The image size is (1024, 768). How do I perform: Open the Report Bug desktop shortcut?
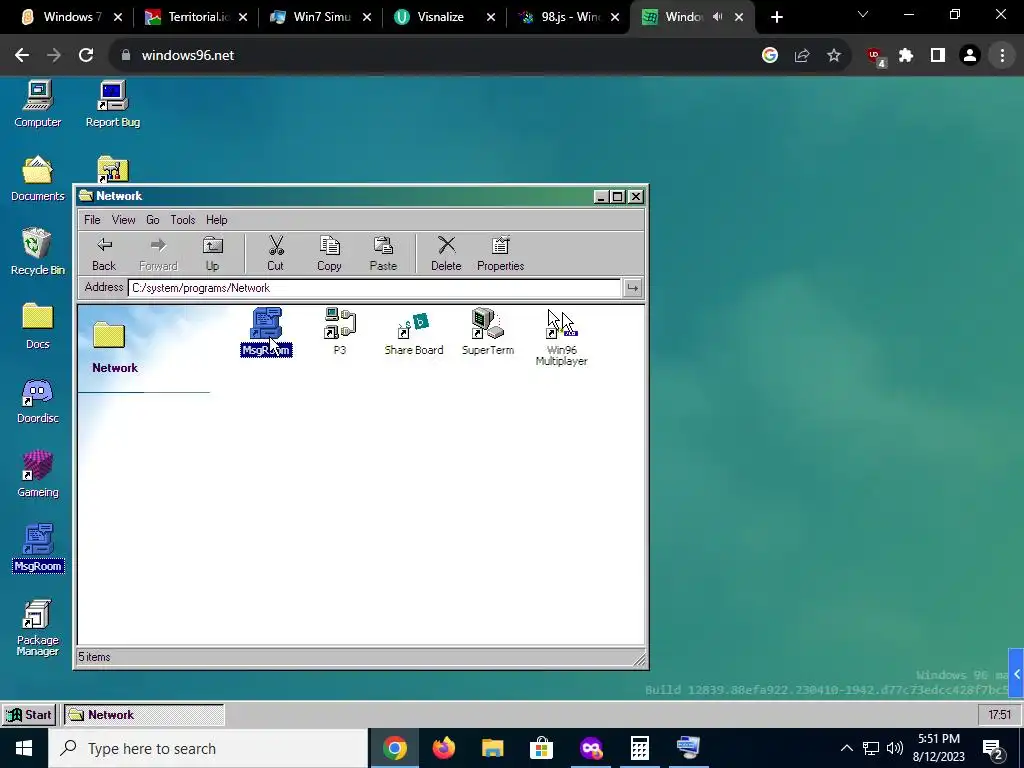pyautogui.click(x=112, y=104)
